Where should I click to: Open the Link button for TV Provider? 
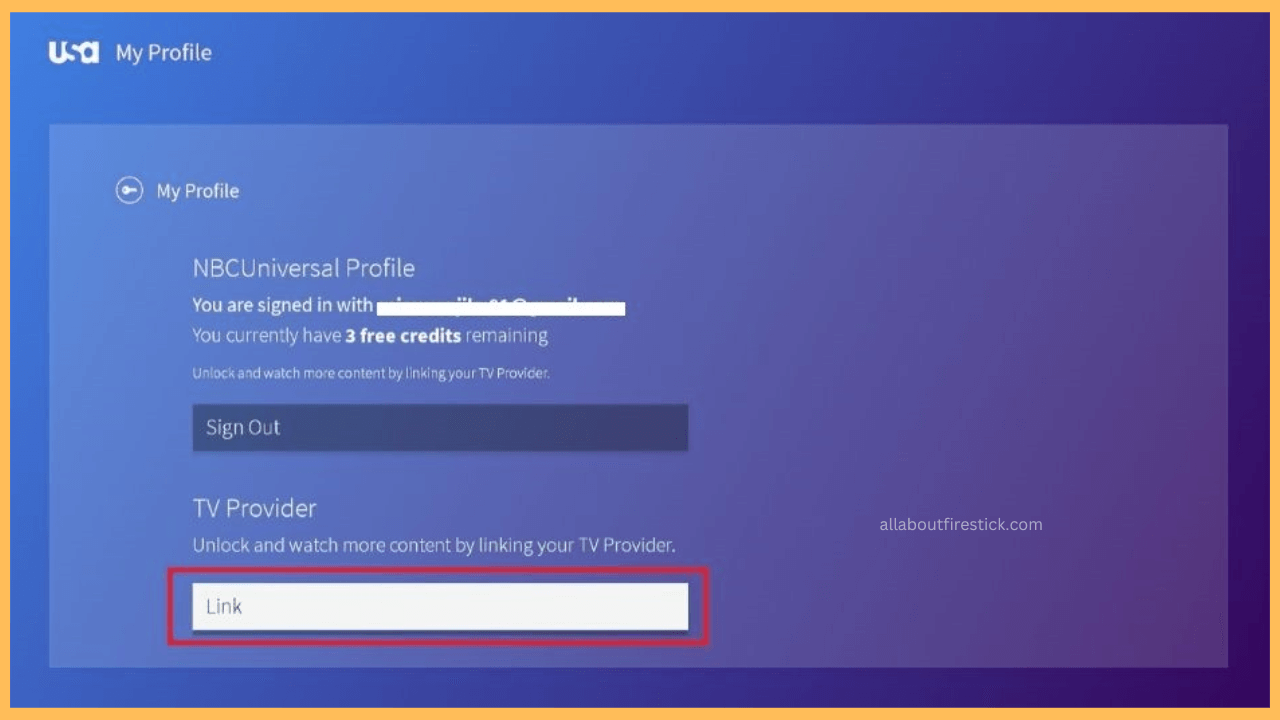click(x=440, y=606)
